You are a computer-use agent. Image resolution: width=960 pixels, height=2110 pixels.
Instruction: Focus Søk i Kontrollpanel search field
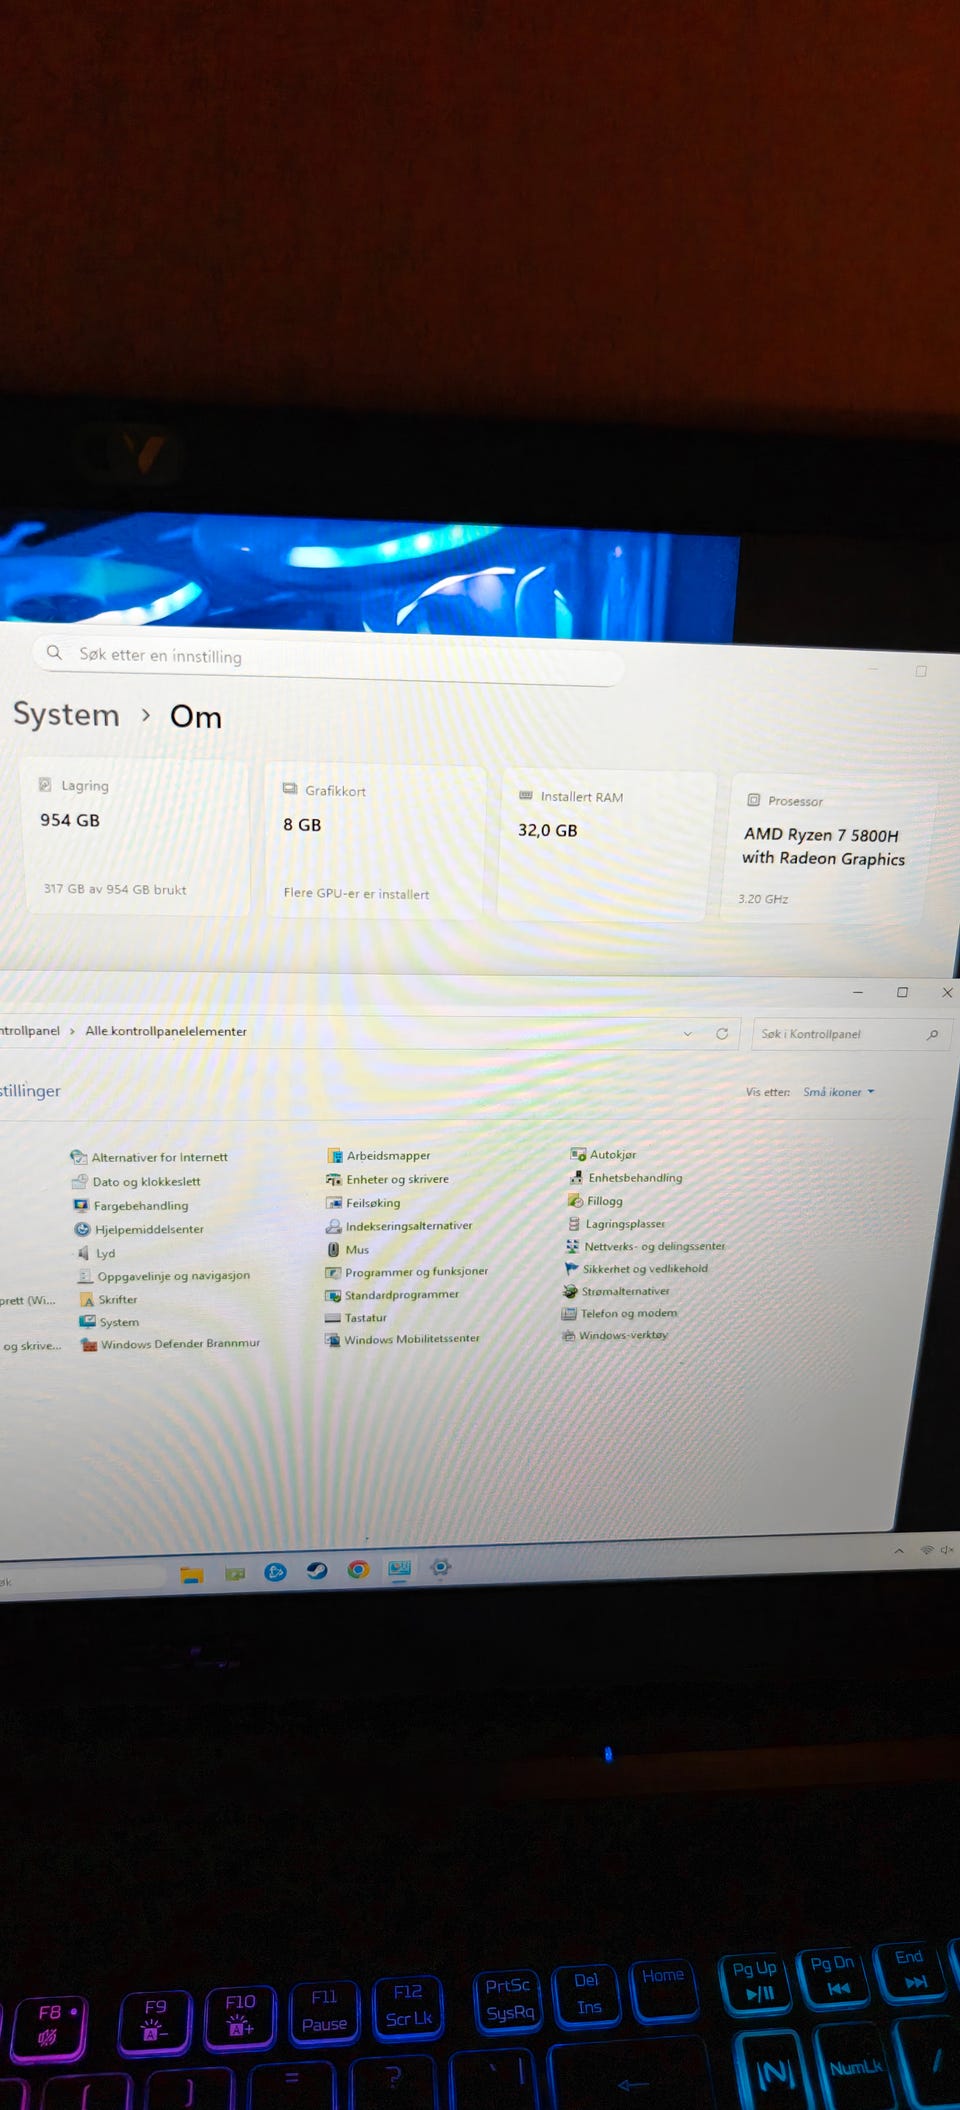851,1034
